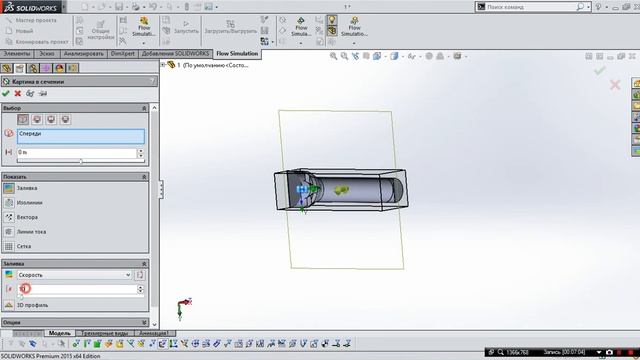This screenshot has width=640, height=360.
Task: Click the Поиск команд search box
Action: [x=531, y=7]
